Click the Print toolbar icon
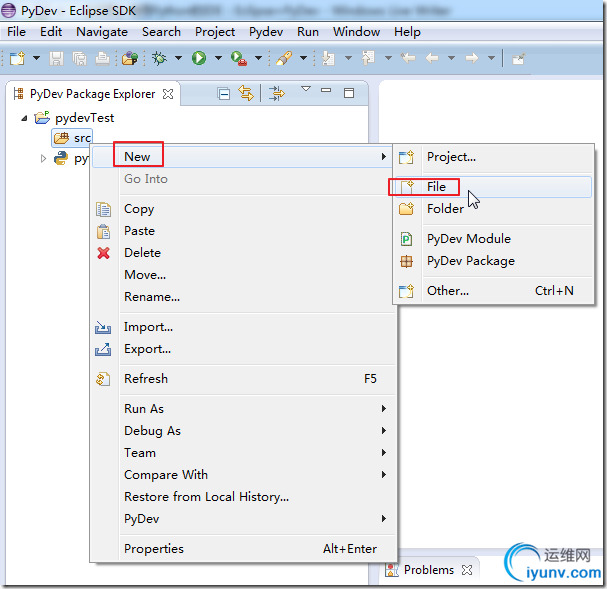This screenshot has width=607, height=589. [x=102, y=59]
